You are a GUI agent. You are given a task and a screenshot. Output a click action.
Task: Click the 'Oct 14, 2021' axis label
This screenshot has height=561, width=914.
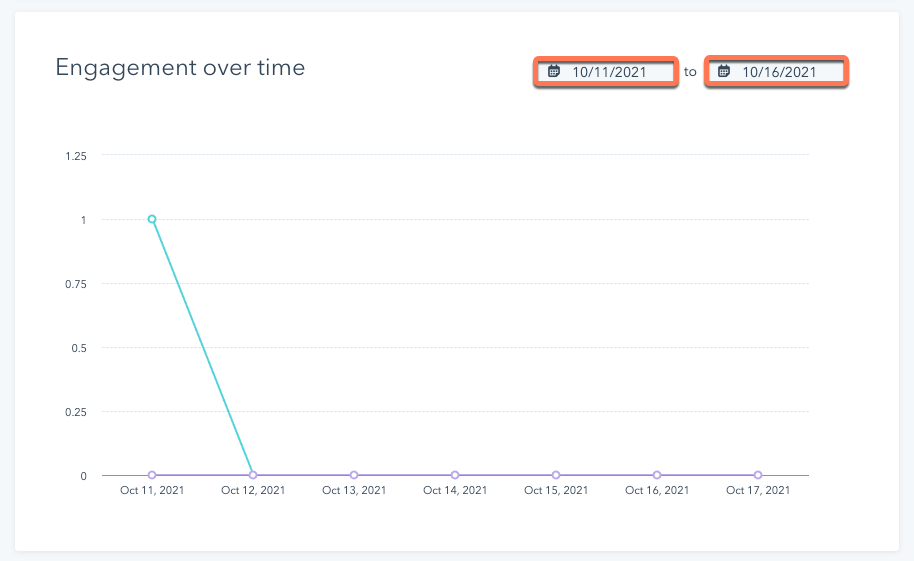pos(455,490)
